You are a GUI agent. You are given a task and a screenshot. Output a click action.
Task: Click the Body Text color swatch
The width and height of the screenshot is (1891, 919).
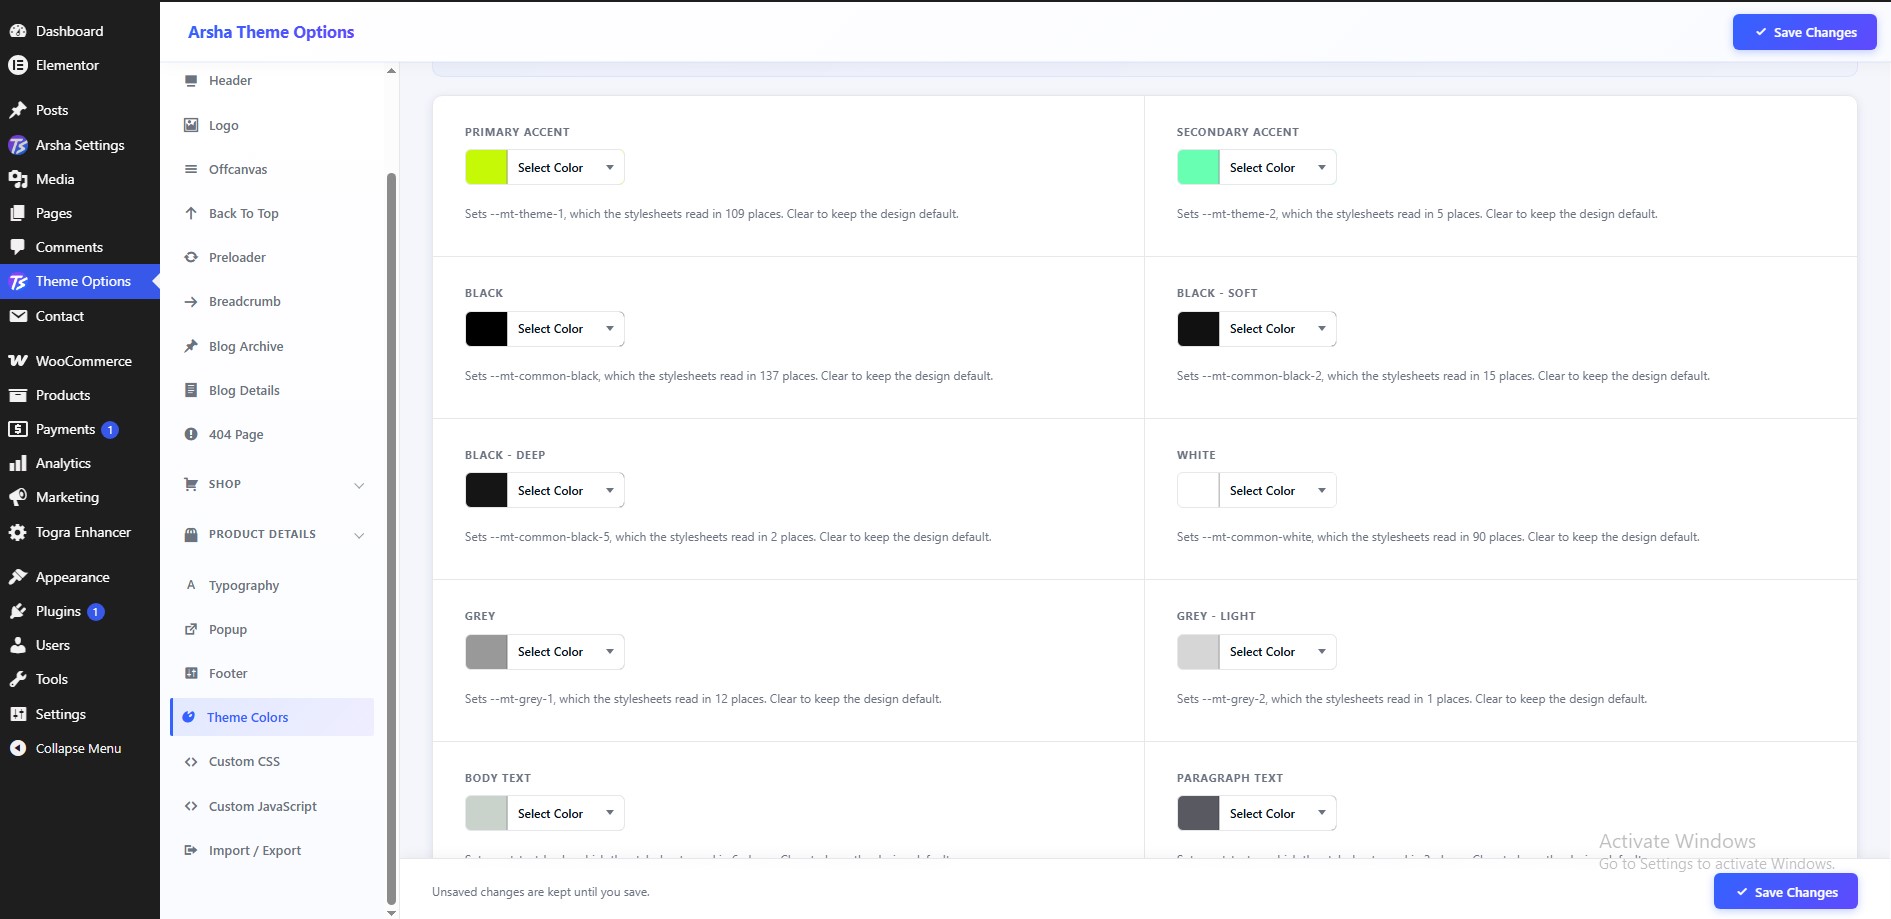487,813
